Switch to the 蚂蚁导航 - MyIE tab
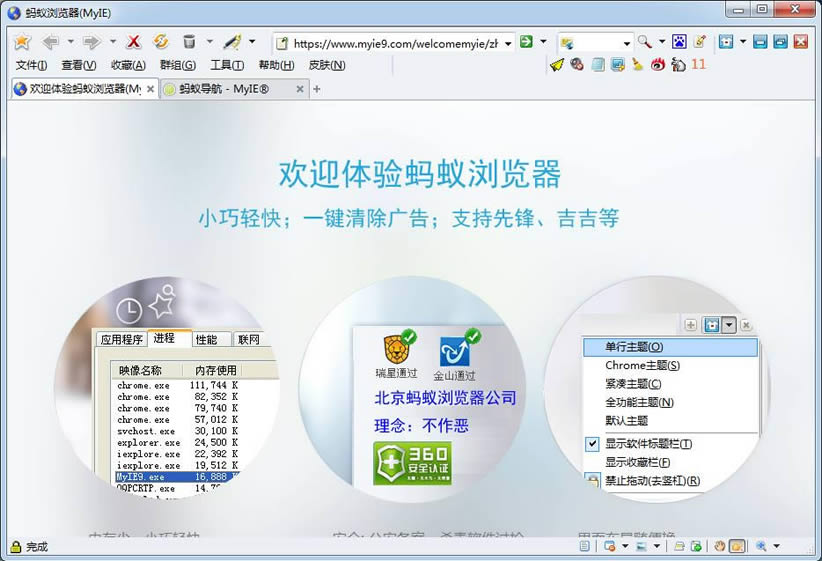This screenshot has height=561, width=822. click(233, 89)
